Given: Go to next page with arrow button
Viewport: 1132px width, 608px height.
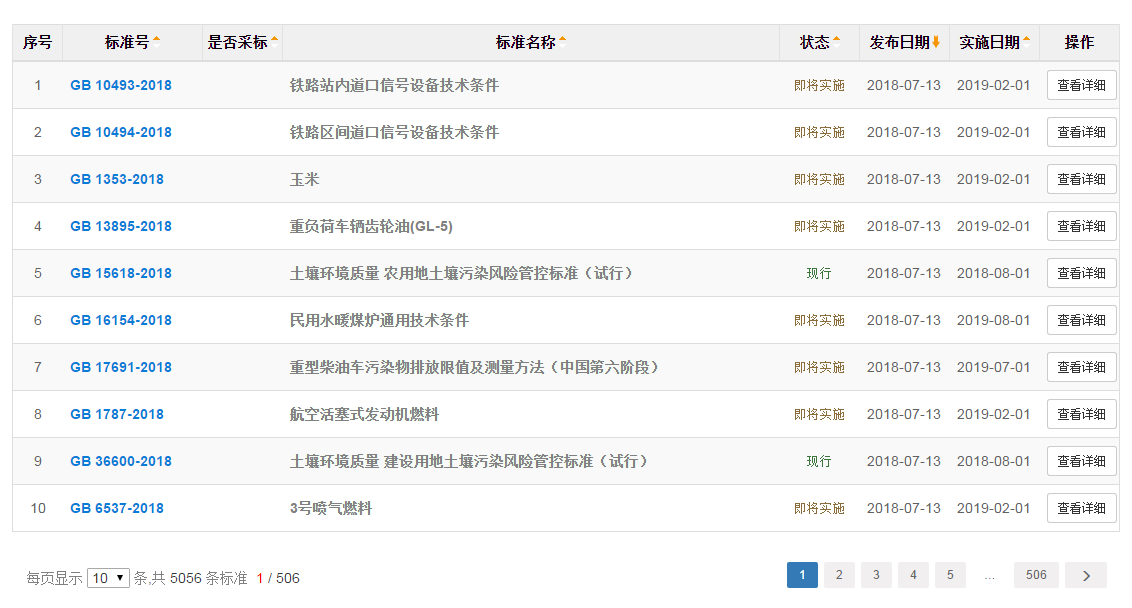Looking at the screenshot, I should 1085,575.
